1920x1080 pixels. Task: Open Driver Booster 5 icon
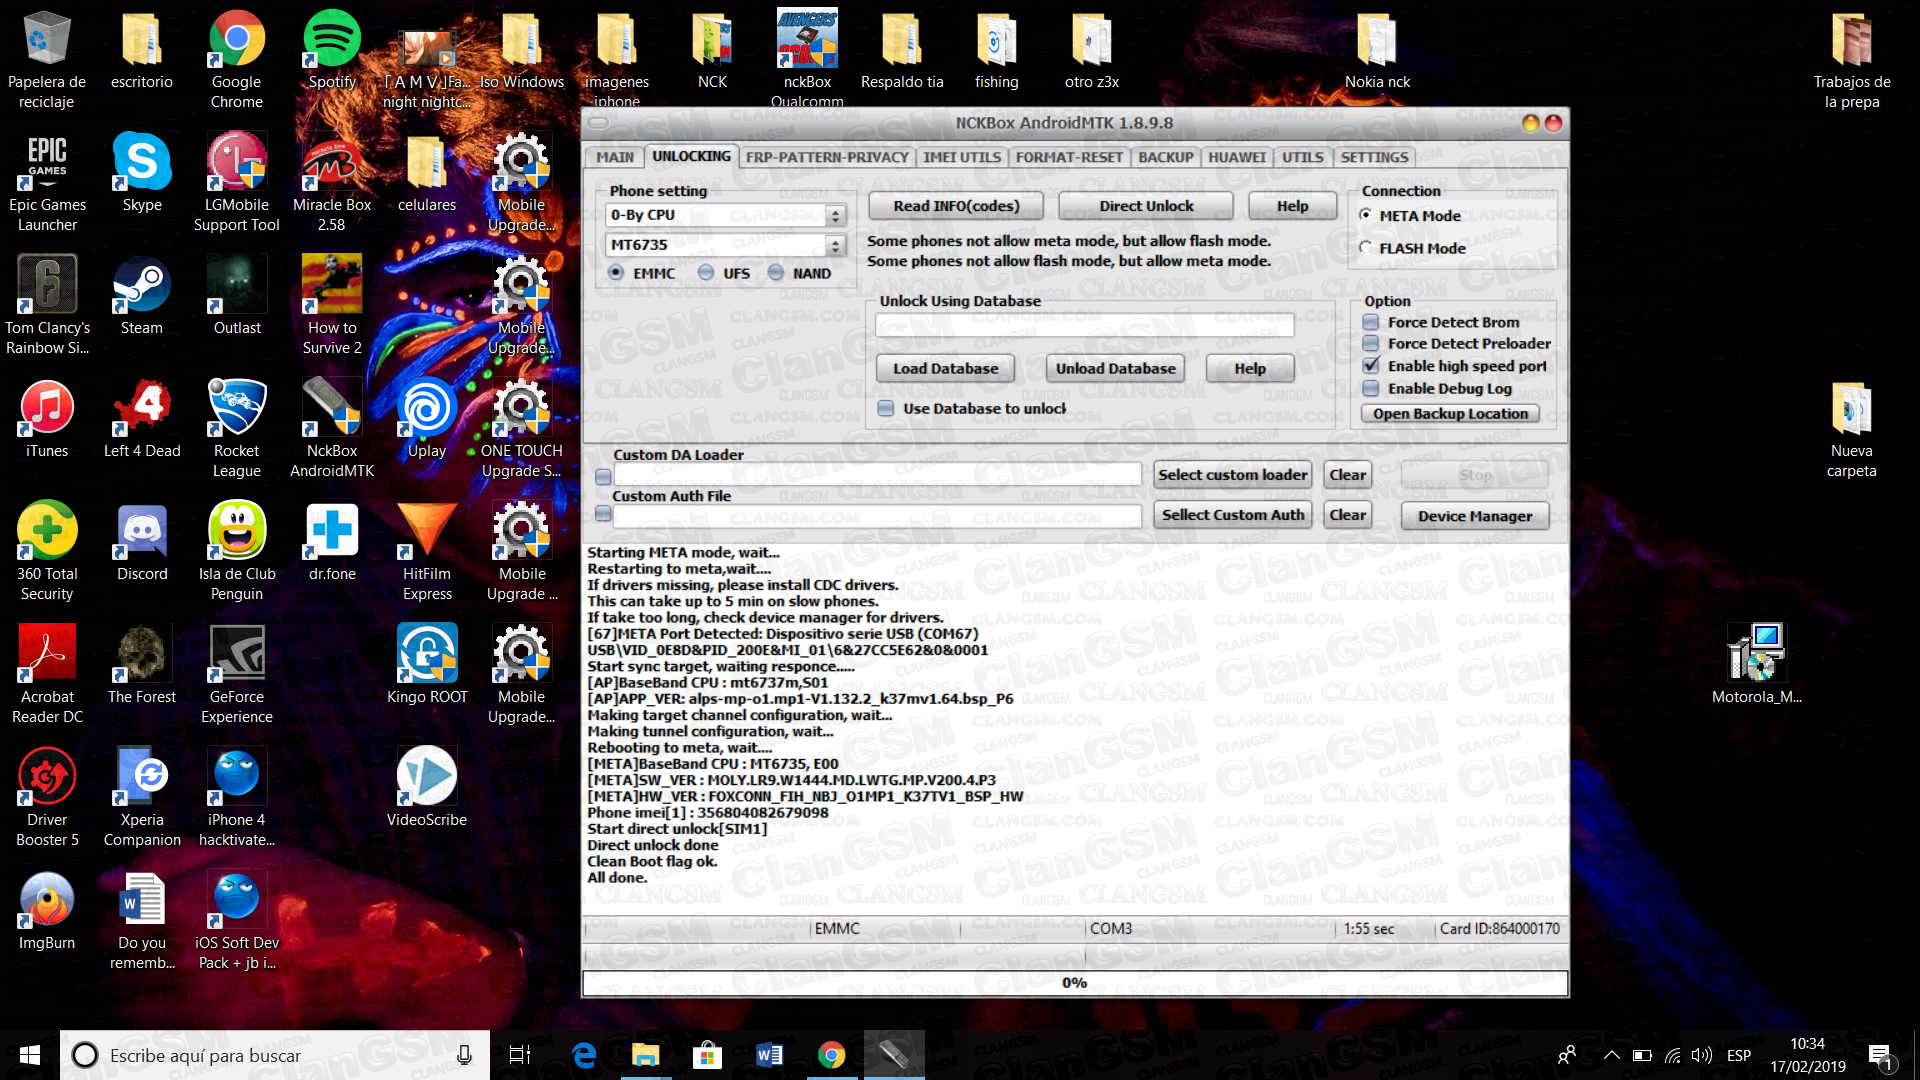(x=47, y=798)
